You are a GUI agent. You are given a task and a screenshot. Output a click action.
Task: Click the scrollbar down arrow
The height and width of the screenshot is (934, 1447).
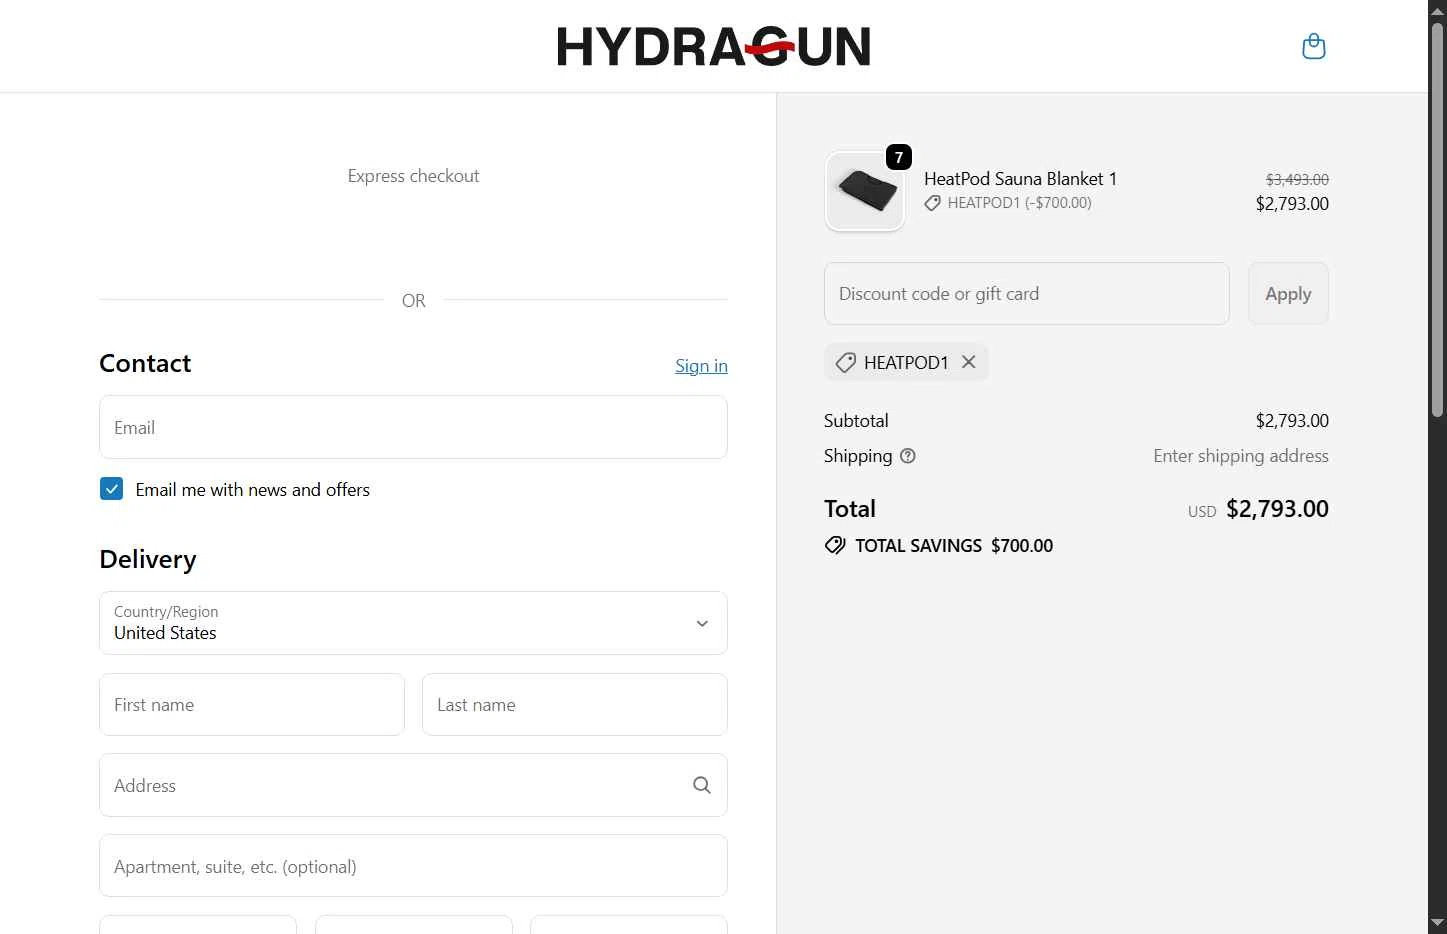tap(1437, 923)
